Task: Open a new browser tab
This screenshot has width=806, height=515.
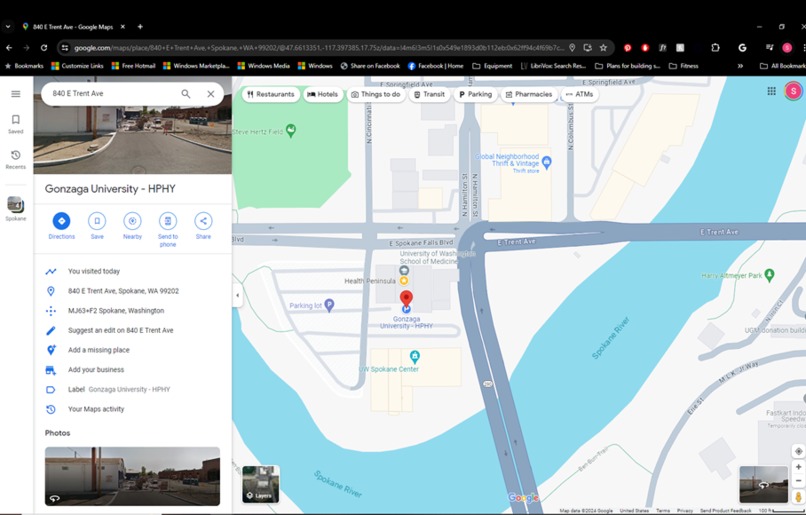Action: tap(140, 27)
